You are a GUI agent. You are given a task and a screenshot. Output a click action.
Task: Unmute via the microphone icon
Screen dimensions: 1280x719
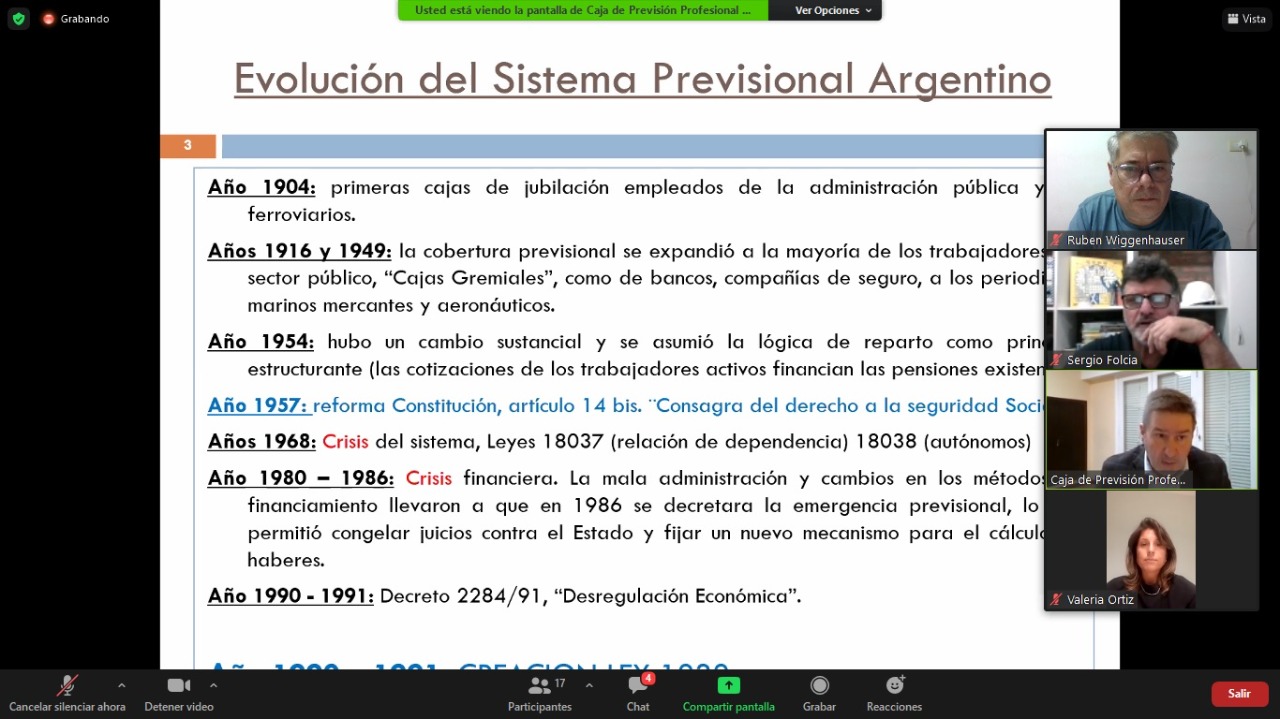(x=67, y=685)
